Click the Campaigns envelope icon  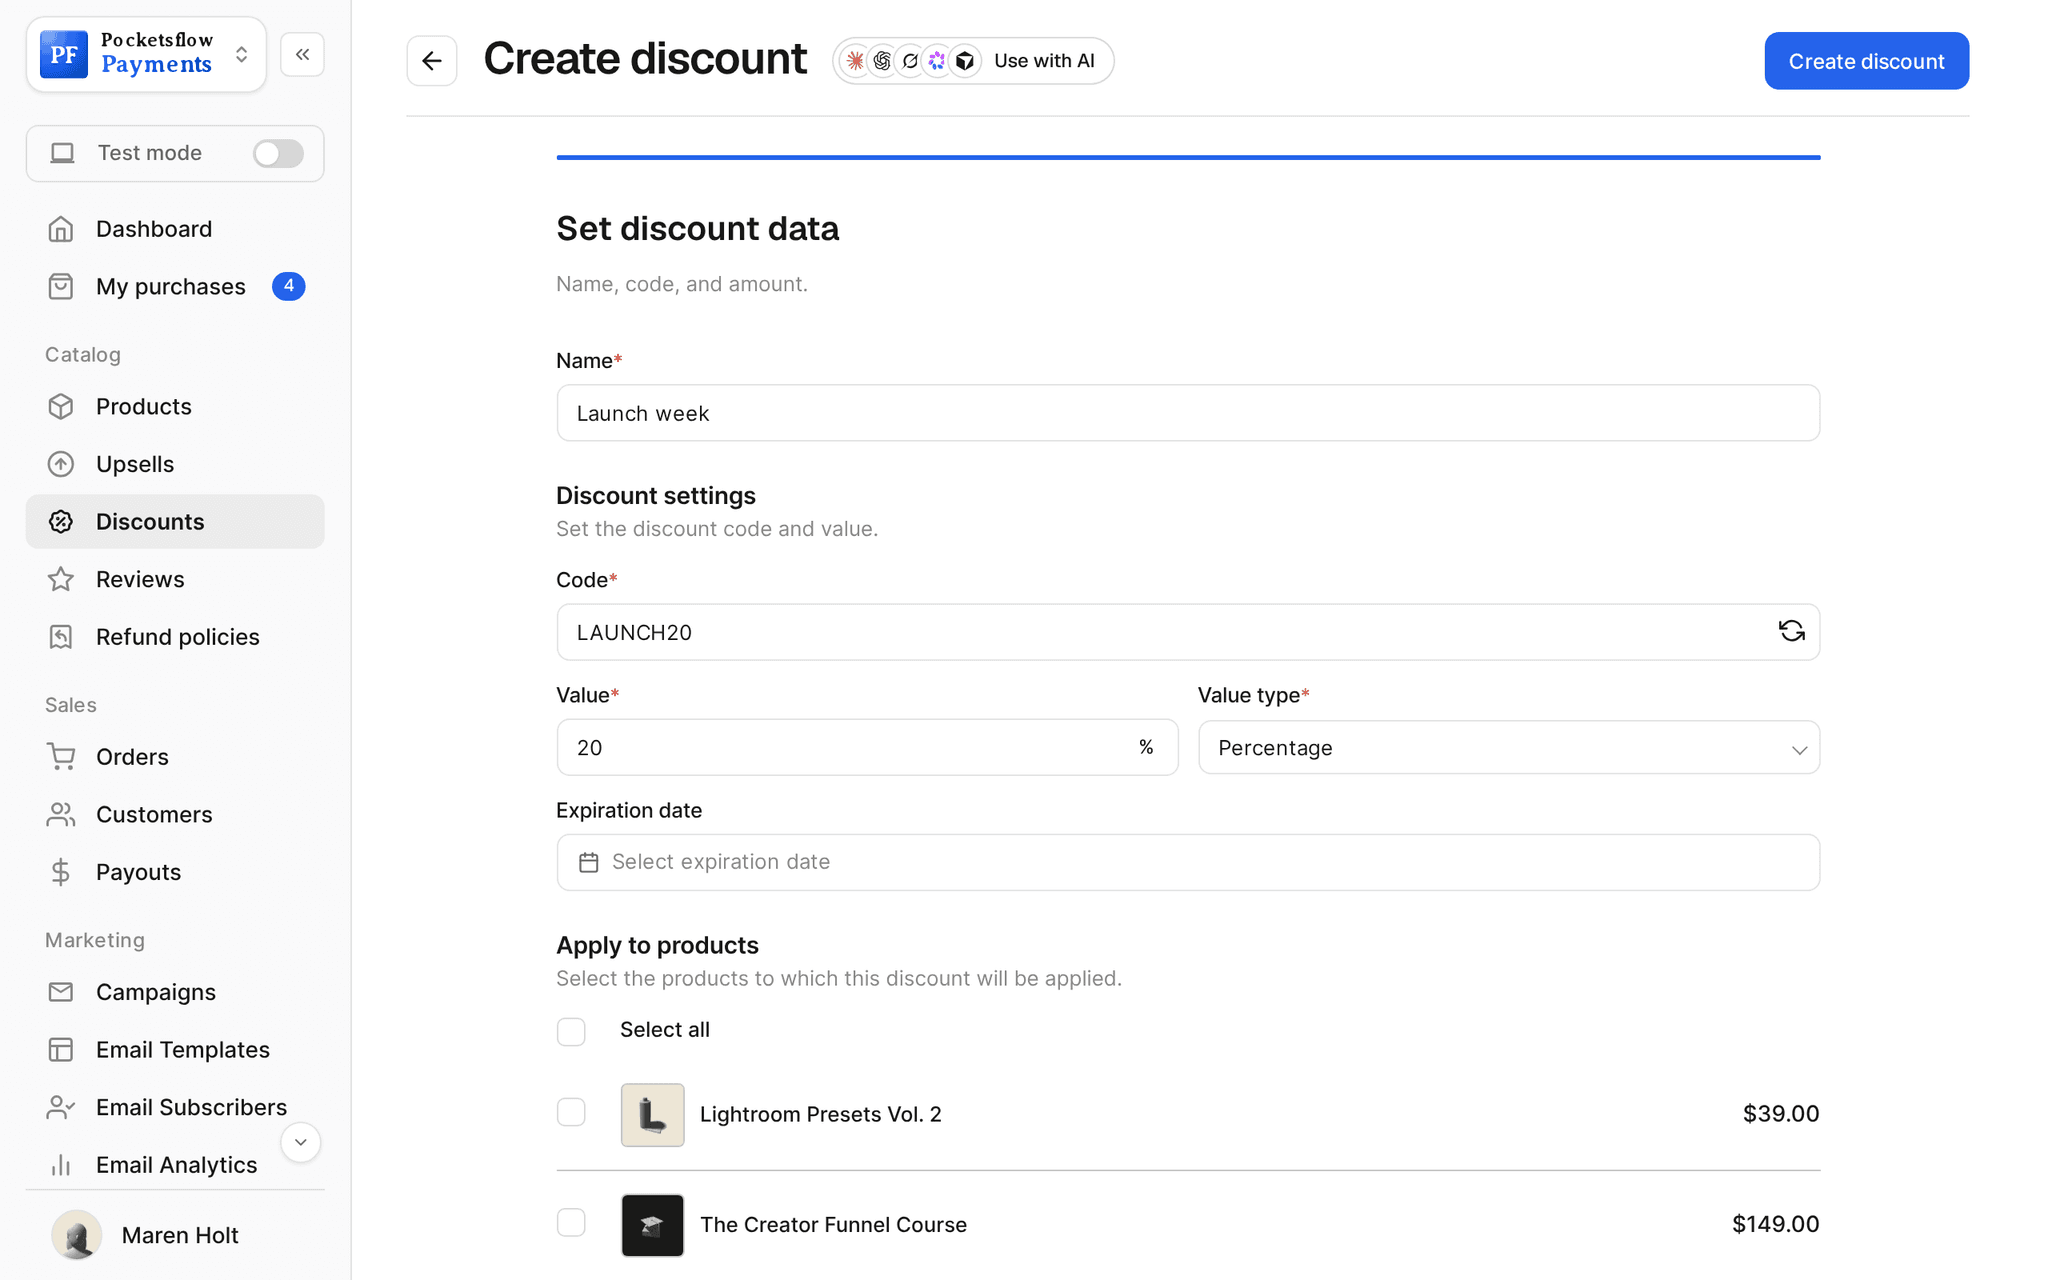tap(61, 992)
